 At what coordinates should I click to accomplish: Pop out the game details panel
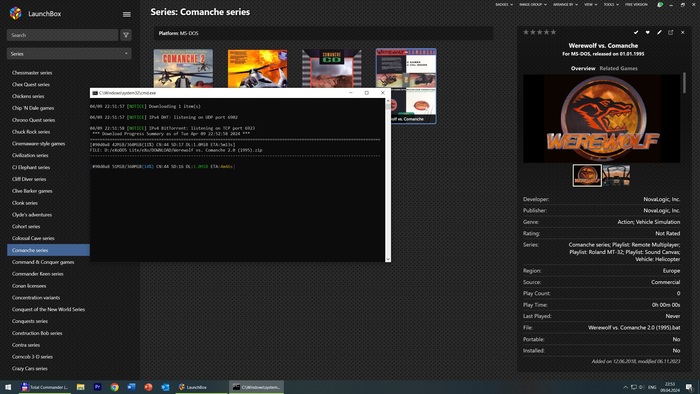pyautogui.click(x=671, y=32)
